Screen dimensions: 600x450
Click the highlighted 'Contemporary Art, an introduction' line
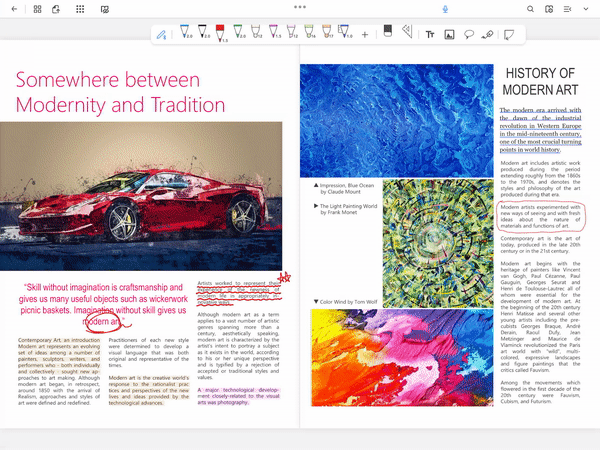pyautogui.click(x=59, y=340)
